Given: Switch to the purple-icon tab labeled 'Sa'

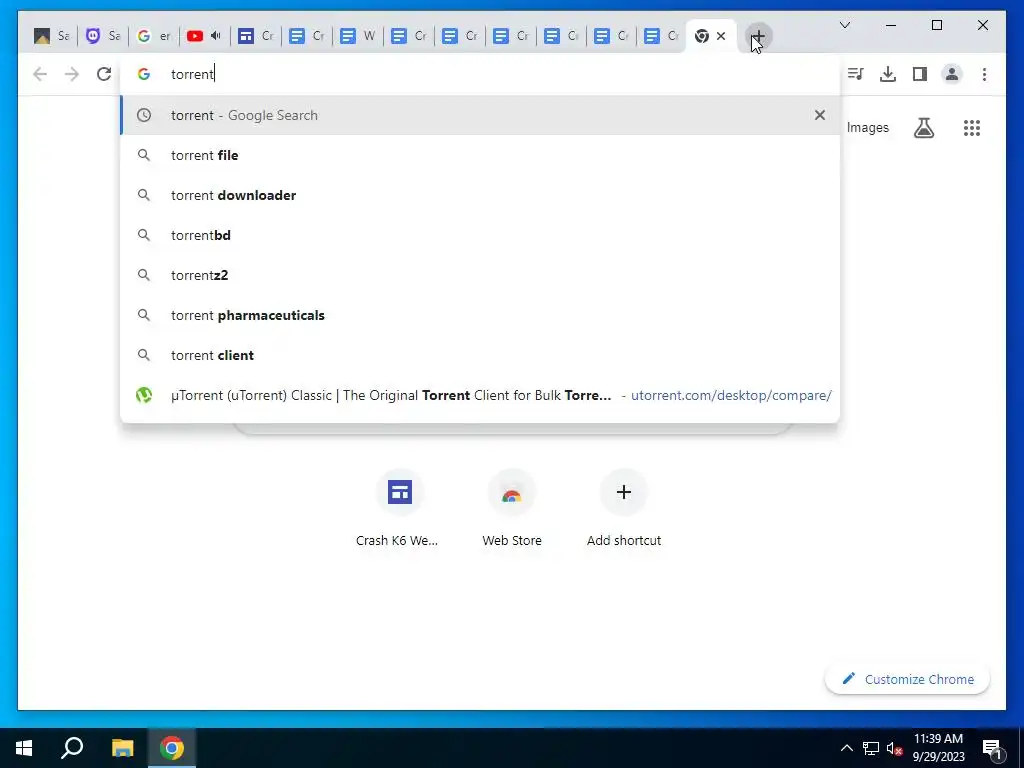Looking at the screenshot, I should pyautogui.click(x=103, y=36).
